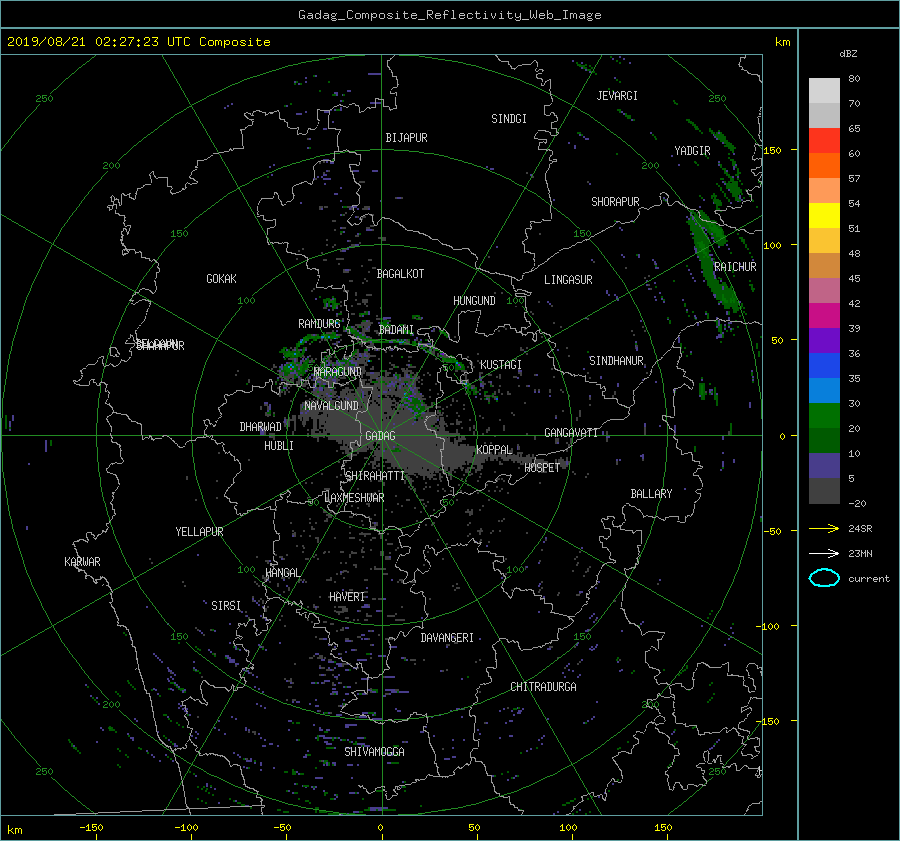The image size is (900, 841).
Task: Click the legend scale value 80
Action: (x=854, y=79)
